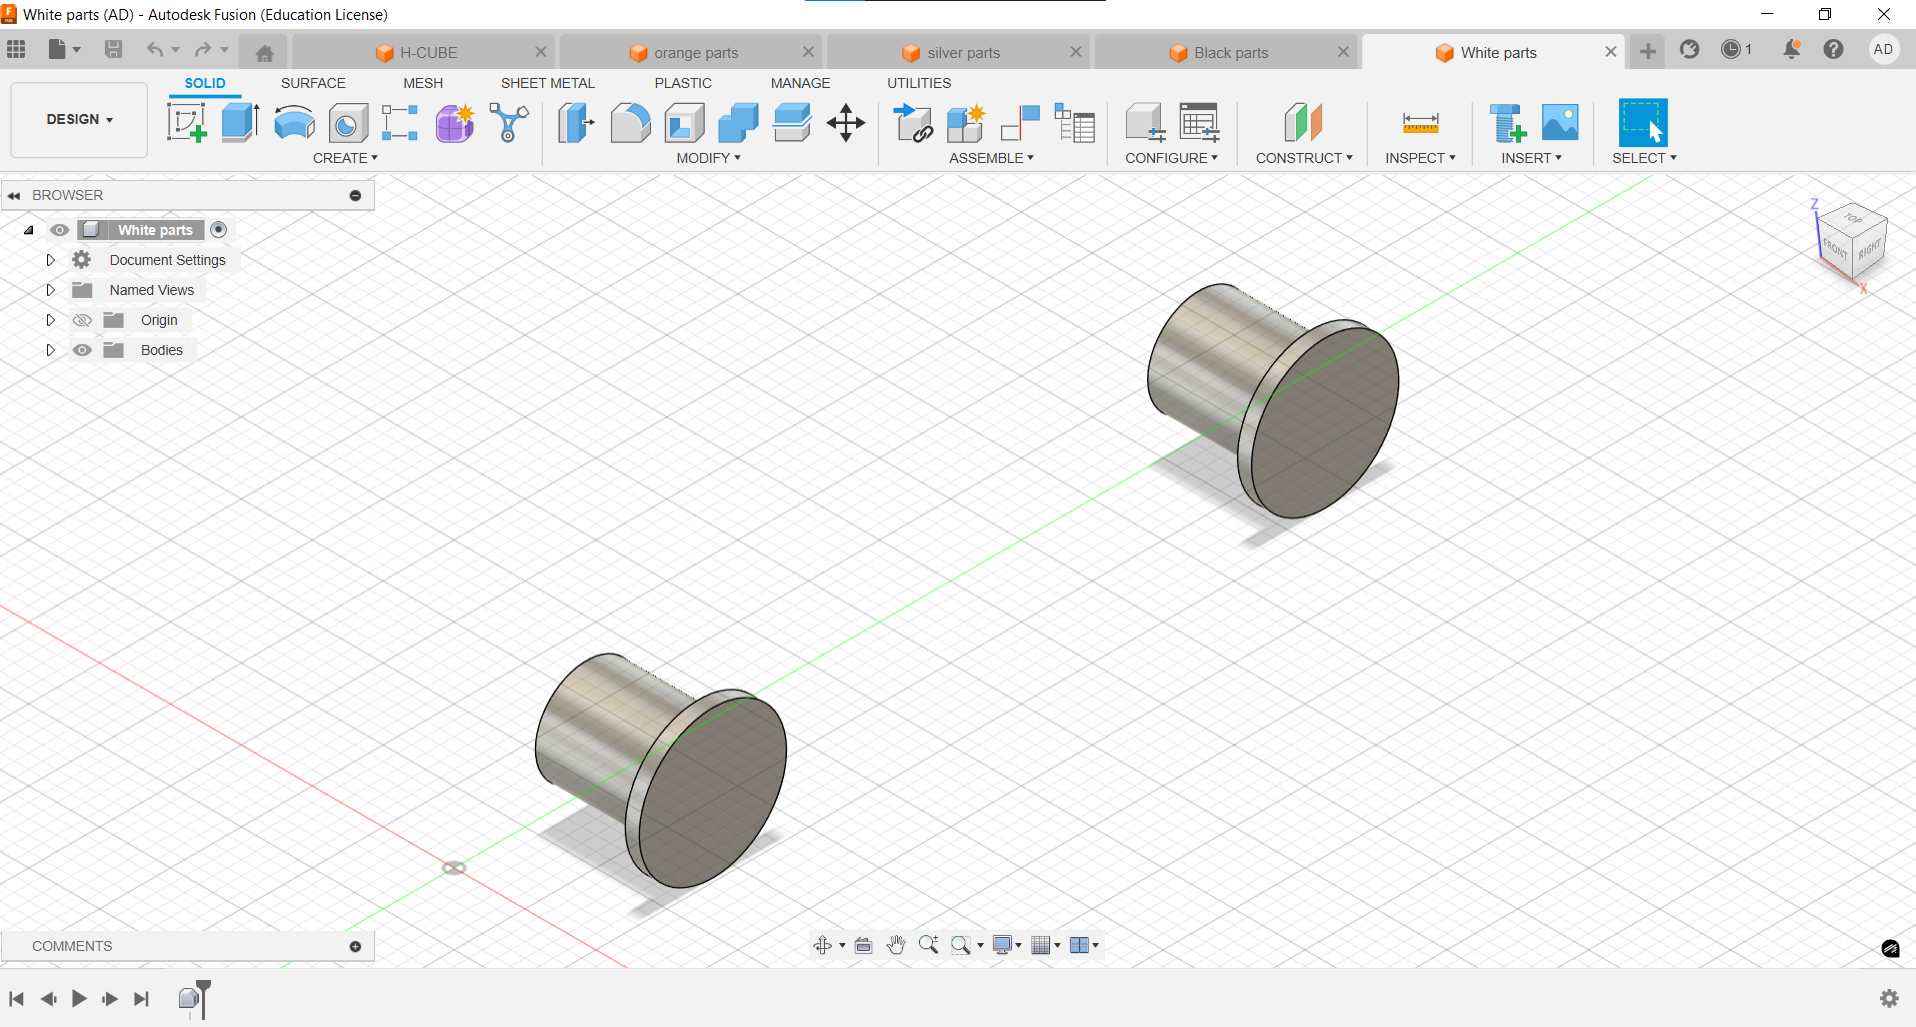The width and height of the screenshot is (1916, 1027).
Task: Start Create Sketch tool
Action: 186,123
